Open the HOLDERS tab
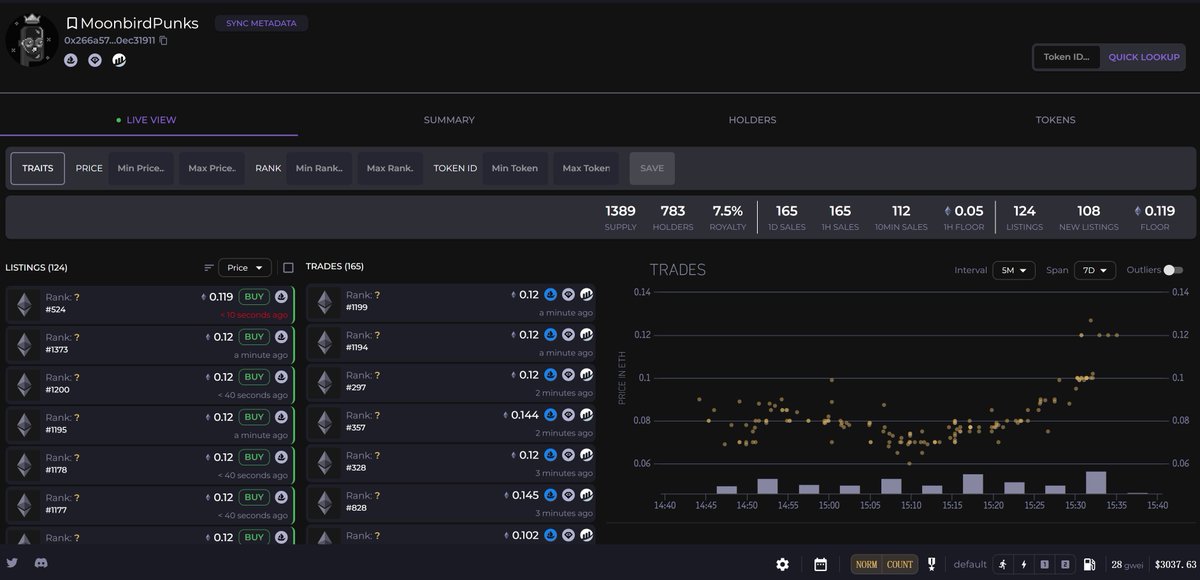1200x580 pixels. tap(752, 120)
